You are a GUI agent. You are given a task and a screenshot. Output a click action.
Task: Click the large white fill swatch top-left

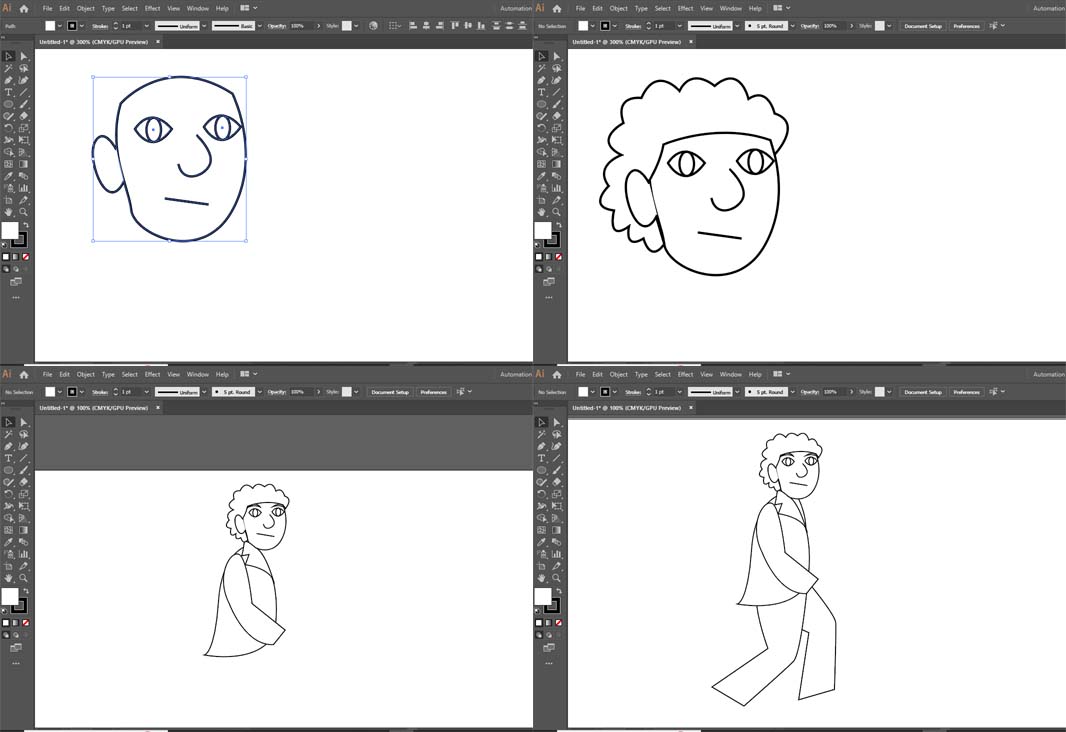click(10, 231)
